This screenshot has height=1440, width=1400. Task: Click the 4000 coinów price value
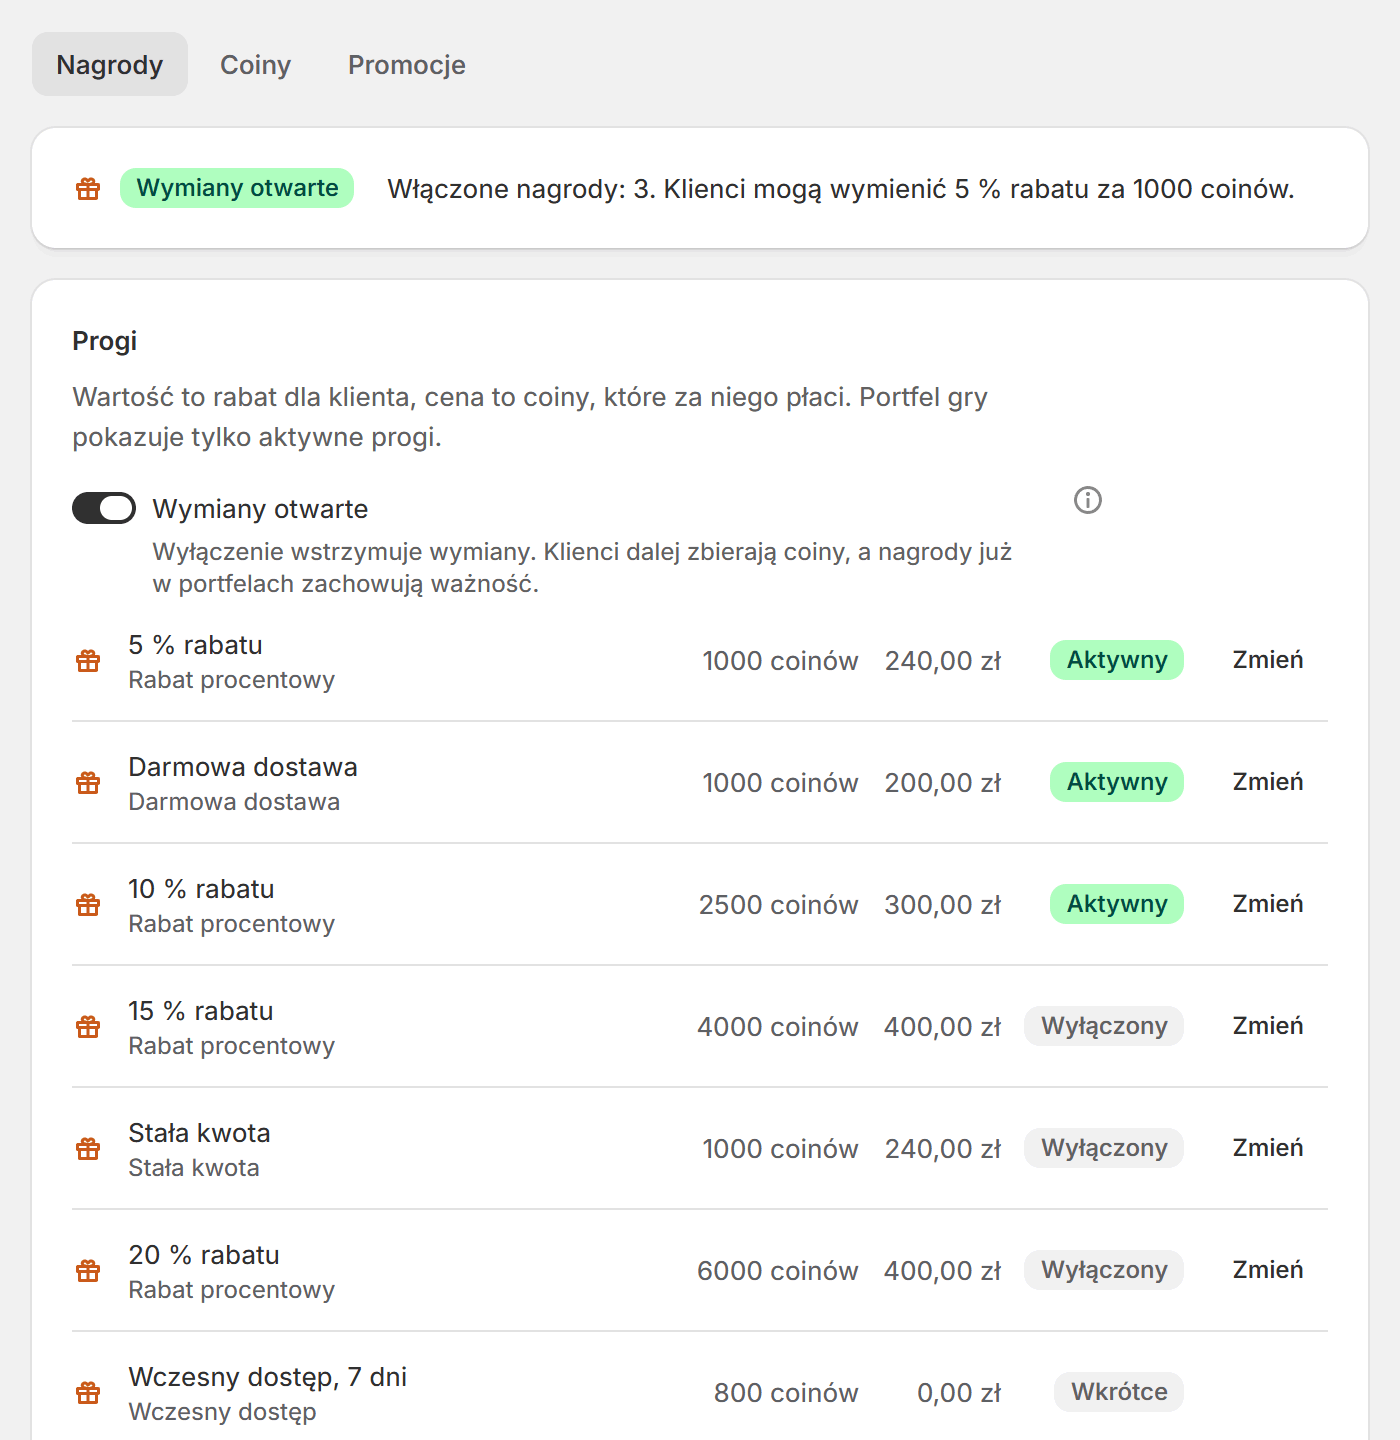[x=777, y=1027]
